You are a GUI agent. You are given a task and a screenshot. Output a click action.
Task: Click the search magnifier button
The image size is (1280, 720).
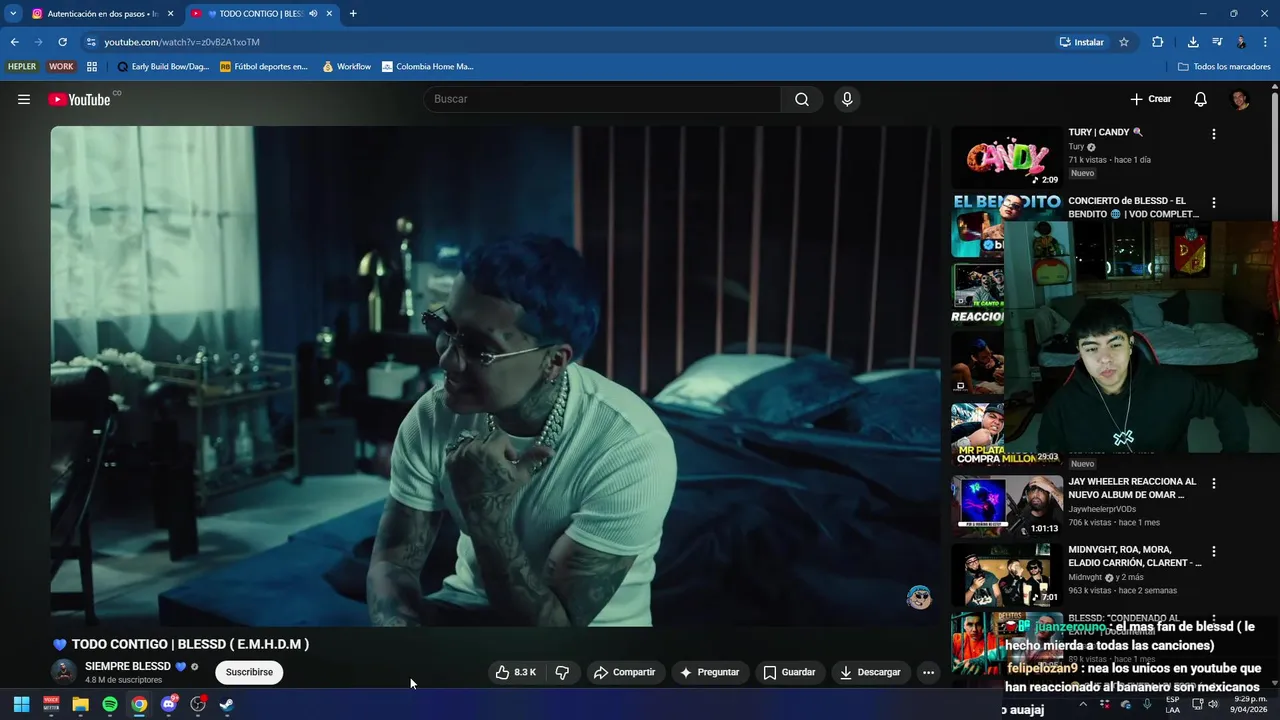tap(802, 99)
